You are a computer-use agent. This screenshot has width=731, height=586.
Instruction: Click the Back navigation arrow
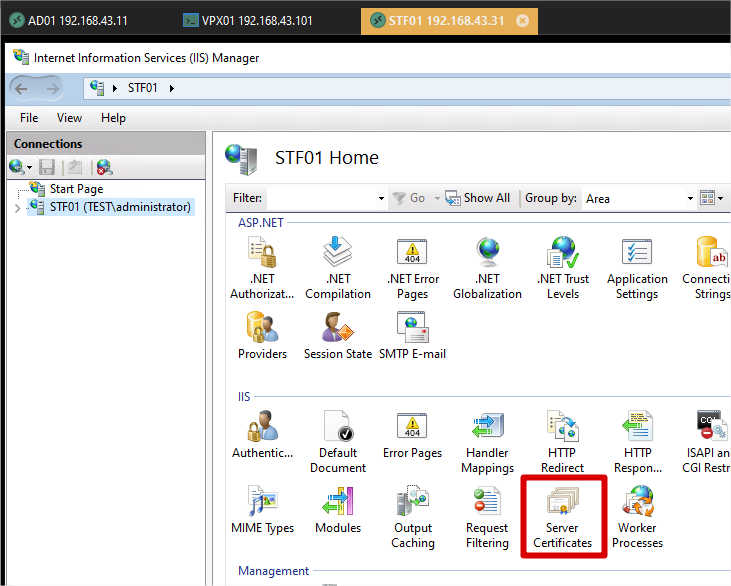(21, 88)
